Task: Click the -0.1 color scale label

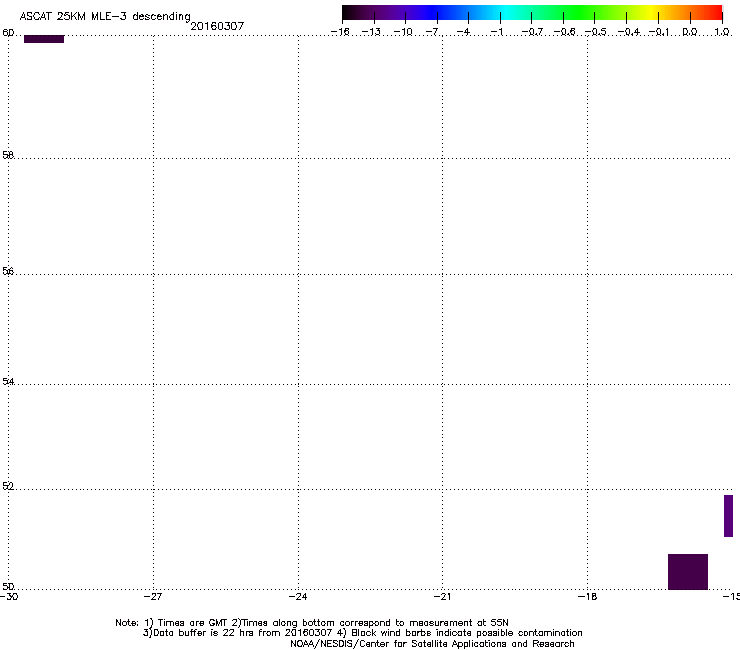Action: [659, 32]
